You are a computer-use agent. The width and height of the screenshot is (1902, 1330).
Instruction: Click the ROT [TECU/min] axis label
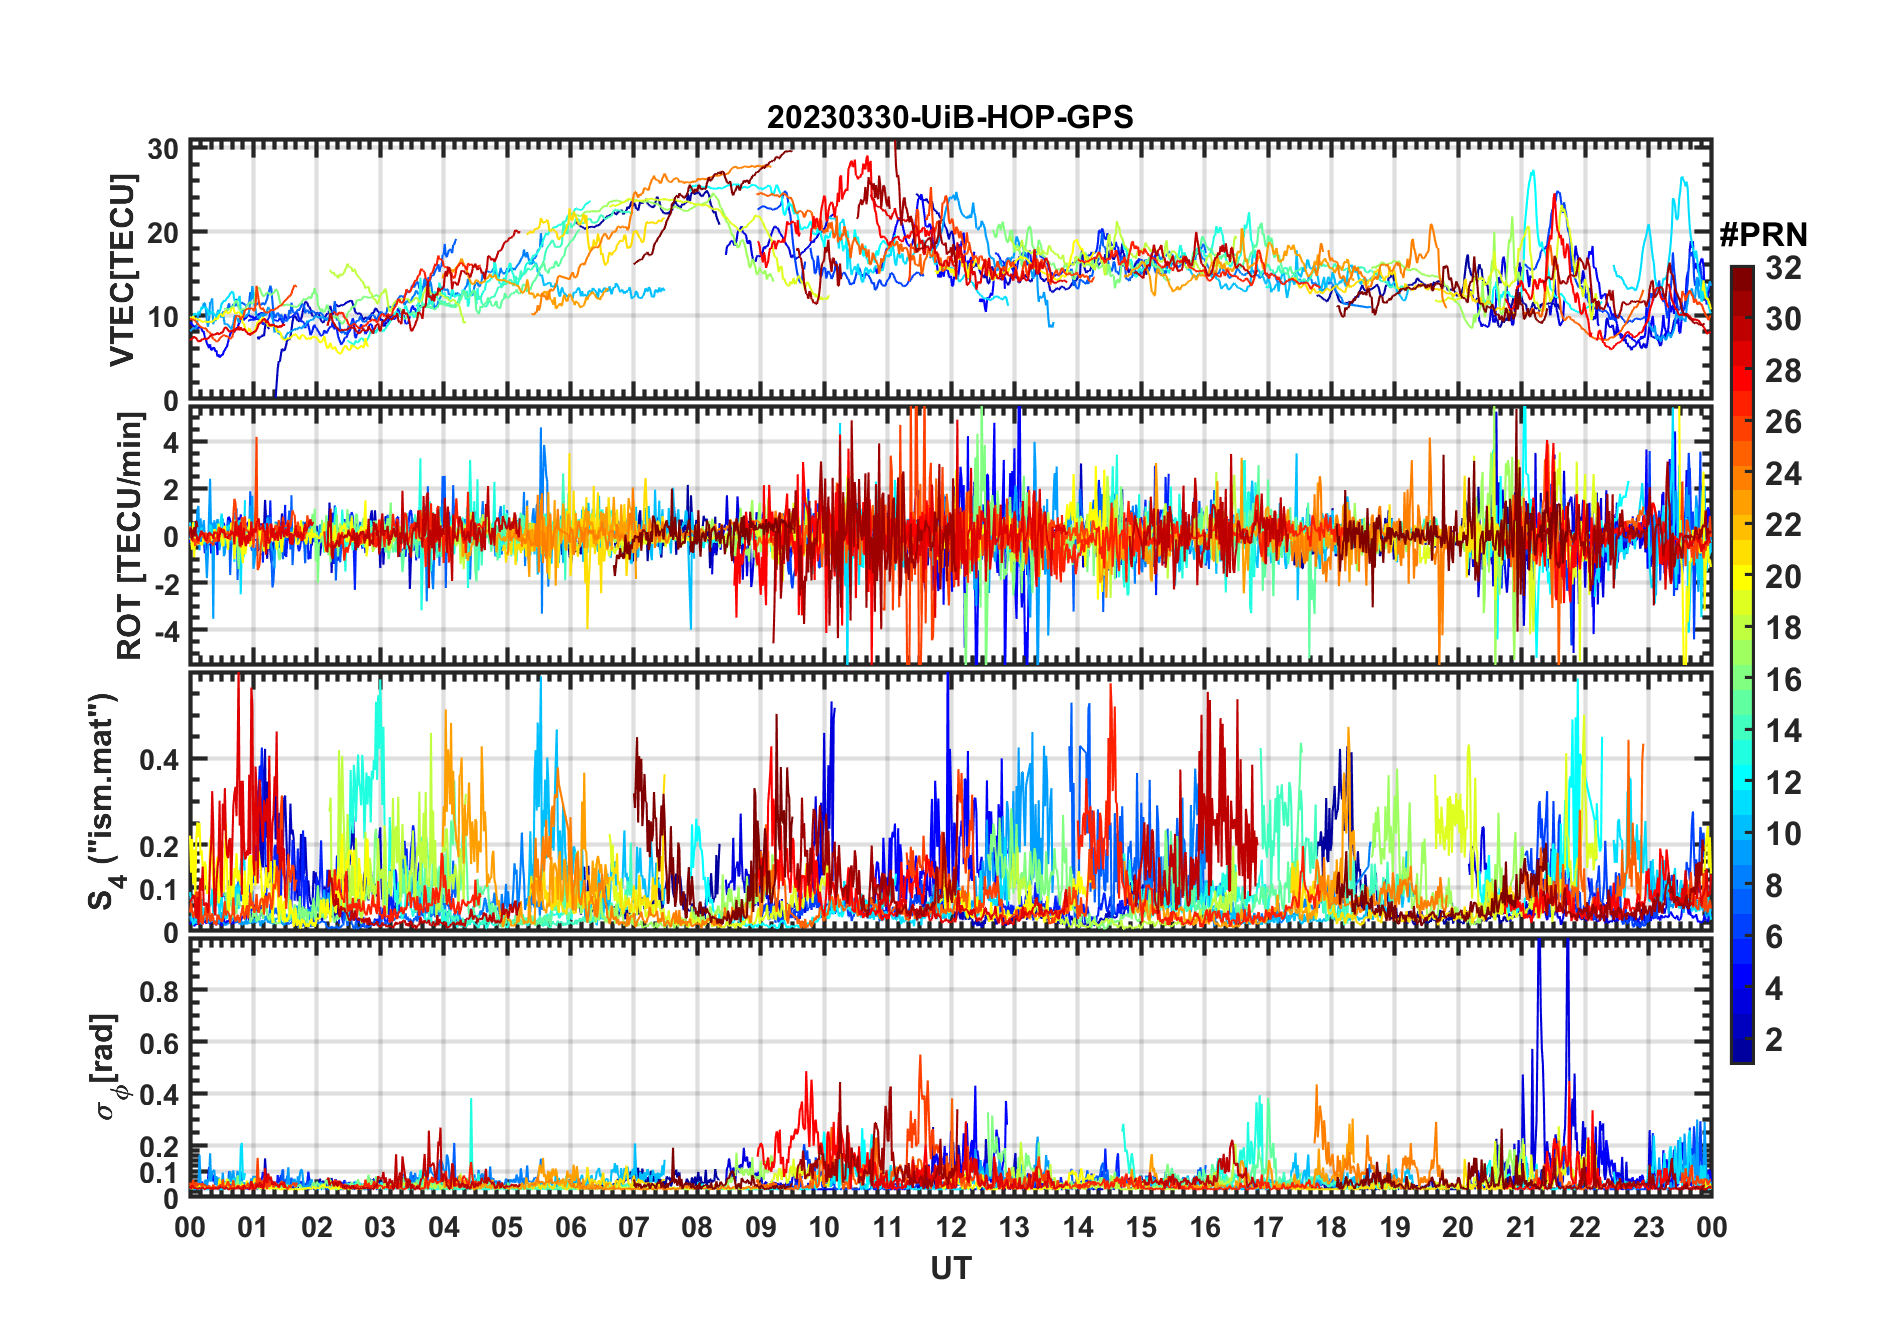coord(129,536)
